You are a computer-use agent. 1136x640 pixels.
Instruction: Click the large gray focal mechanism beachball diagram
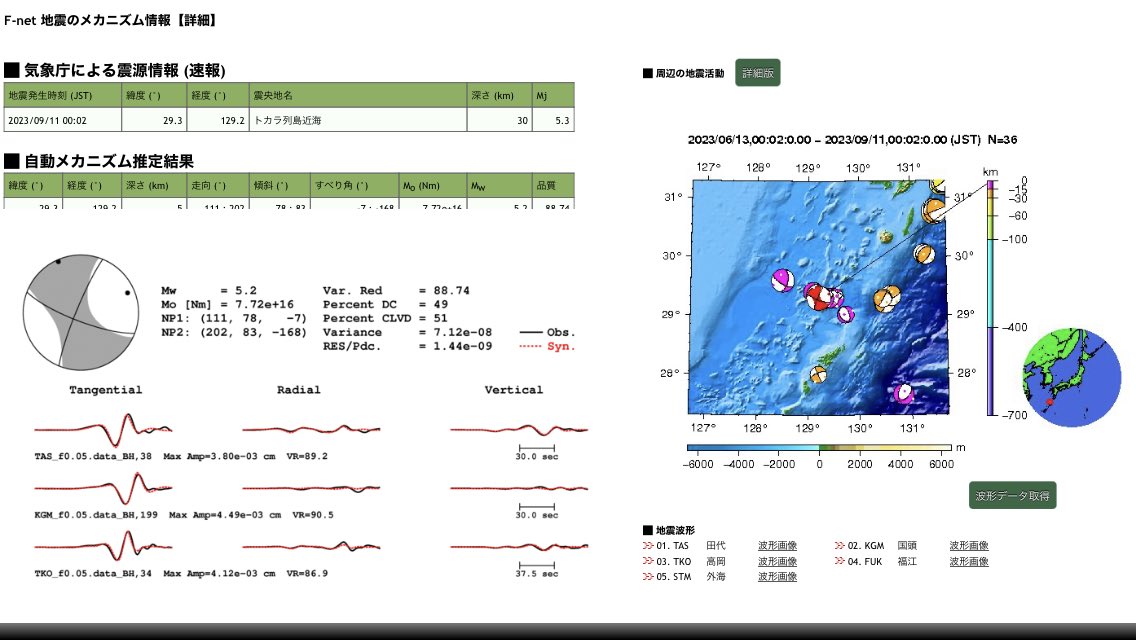(x=80, y=312)
